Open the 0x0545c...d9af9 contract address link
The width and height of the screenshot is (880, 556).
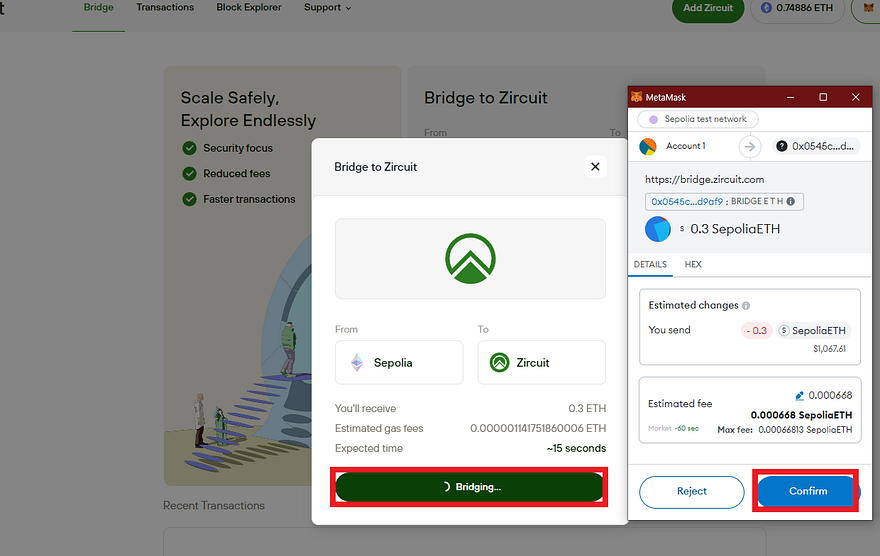tap(687, 201)
